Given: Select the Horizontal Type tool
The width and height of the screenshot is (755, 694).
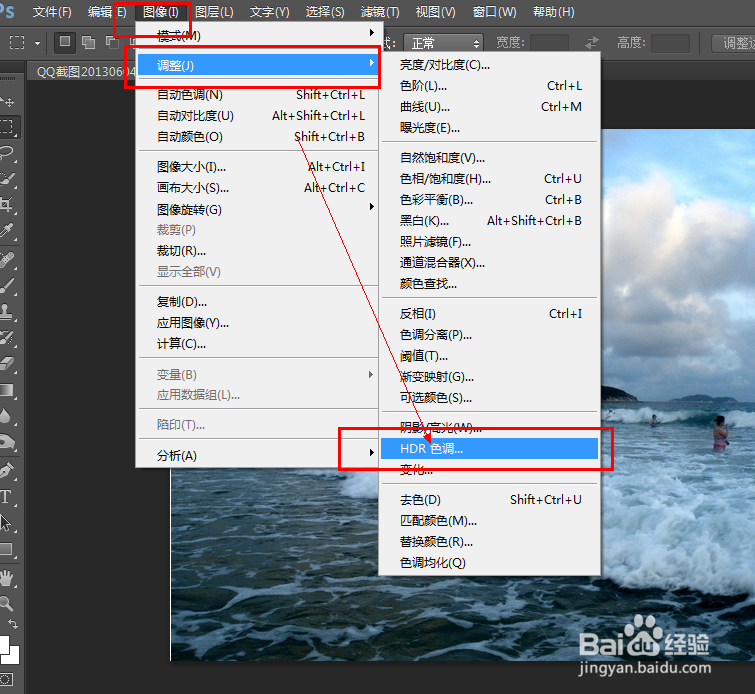Looking at the screenshot, I should [x=6, y=497].
